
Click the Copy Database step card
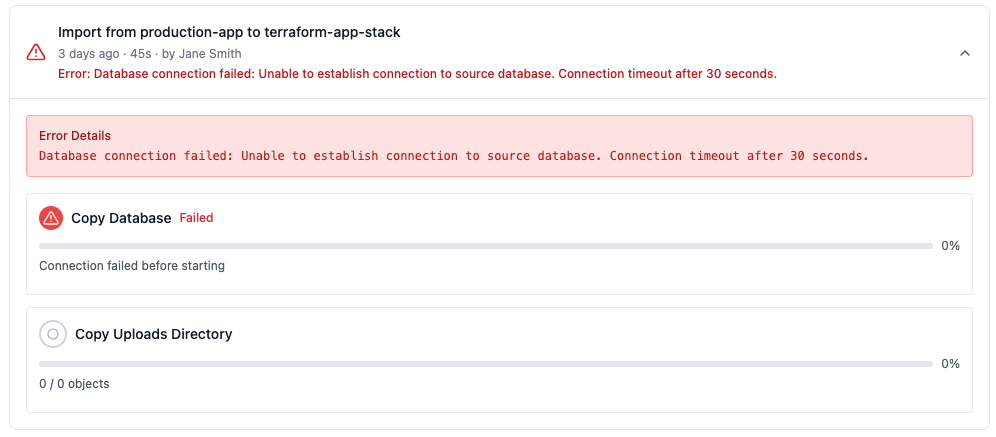(499, 244)
